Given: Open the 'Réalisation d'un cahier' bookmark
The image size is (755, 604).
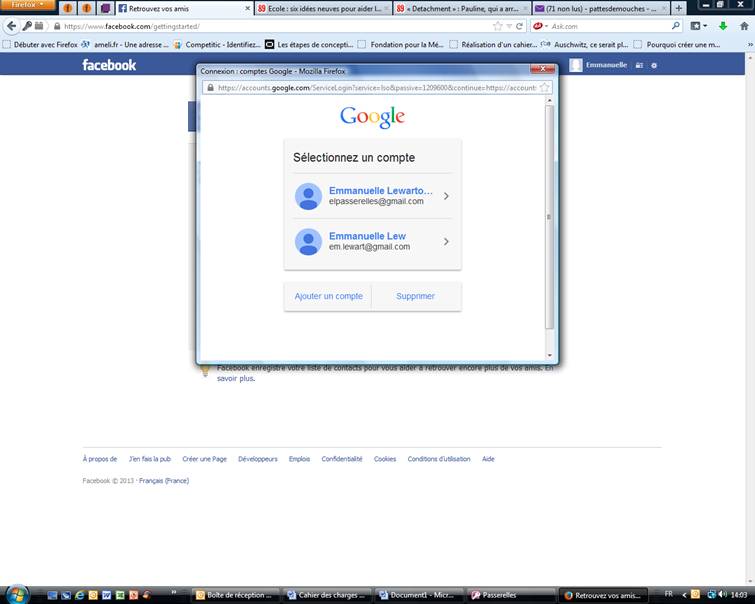Looking at the screenshot, I should coord(493,45).
